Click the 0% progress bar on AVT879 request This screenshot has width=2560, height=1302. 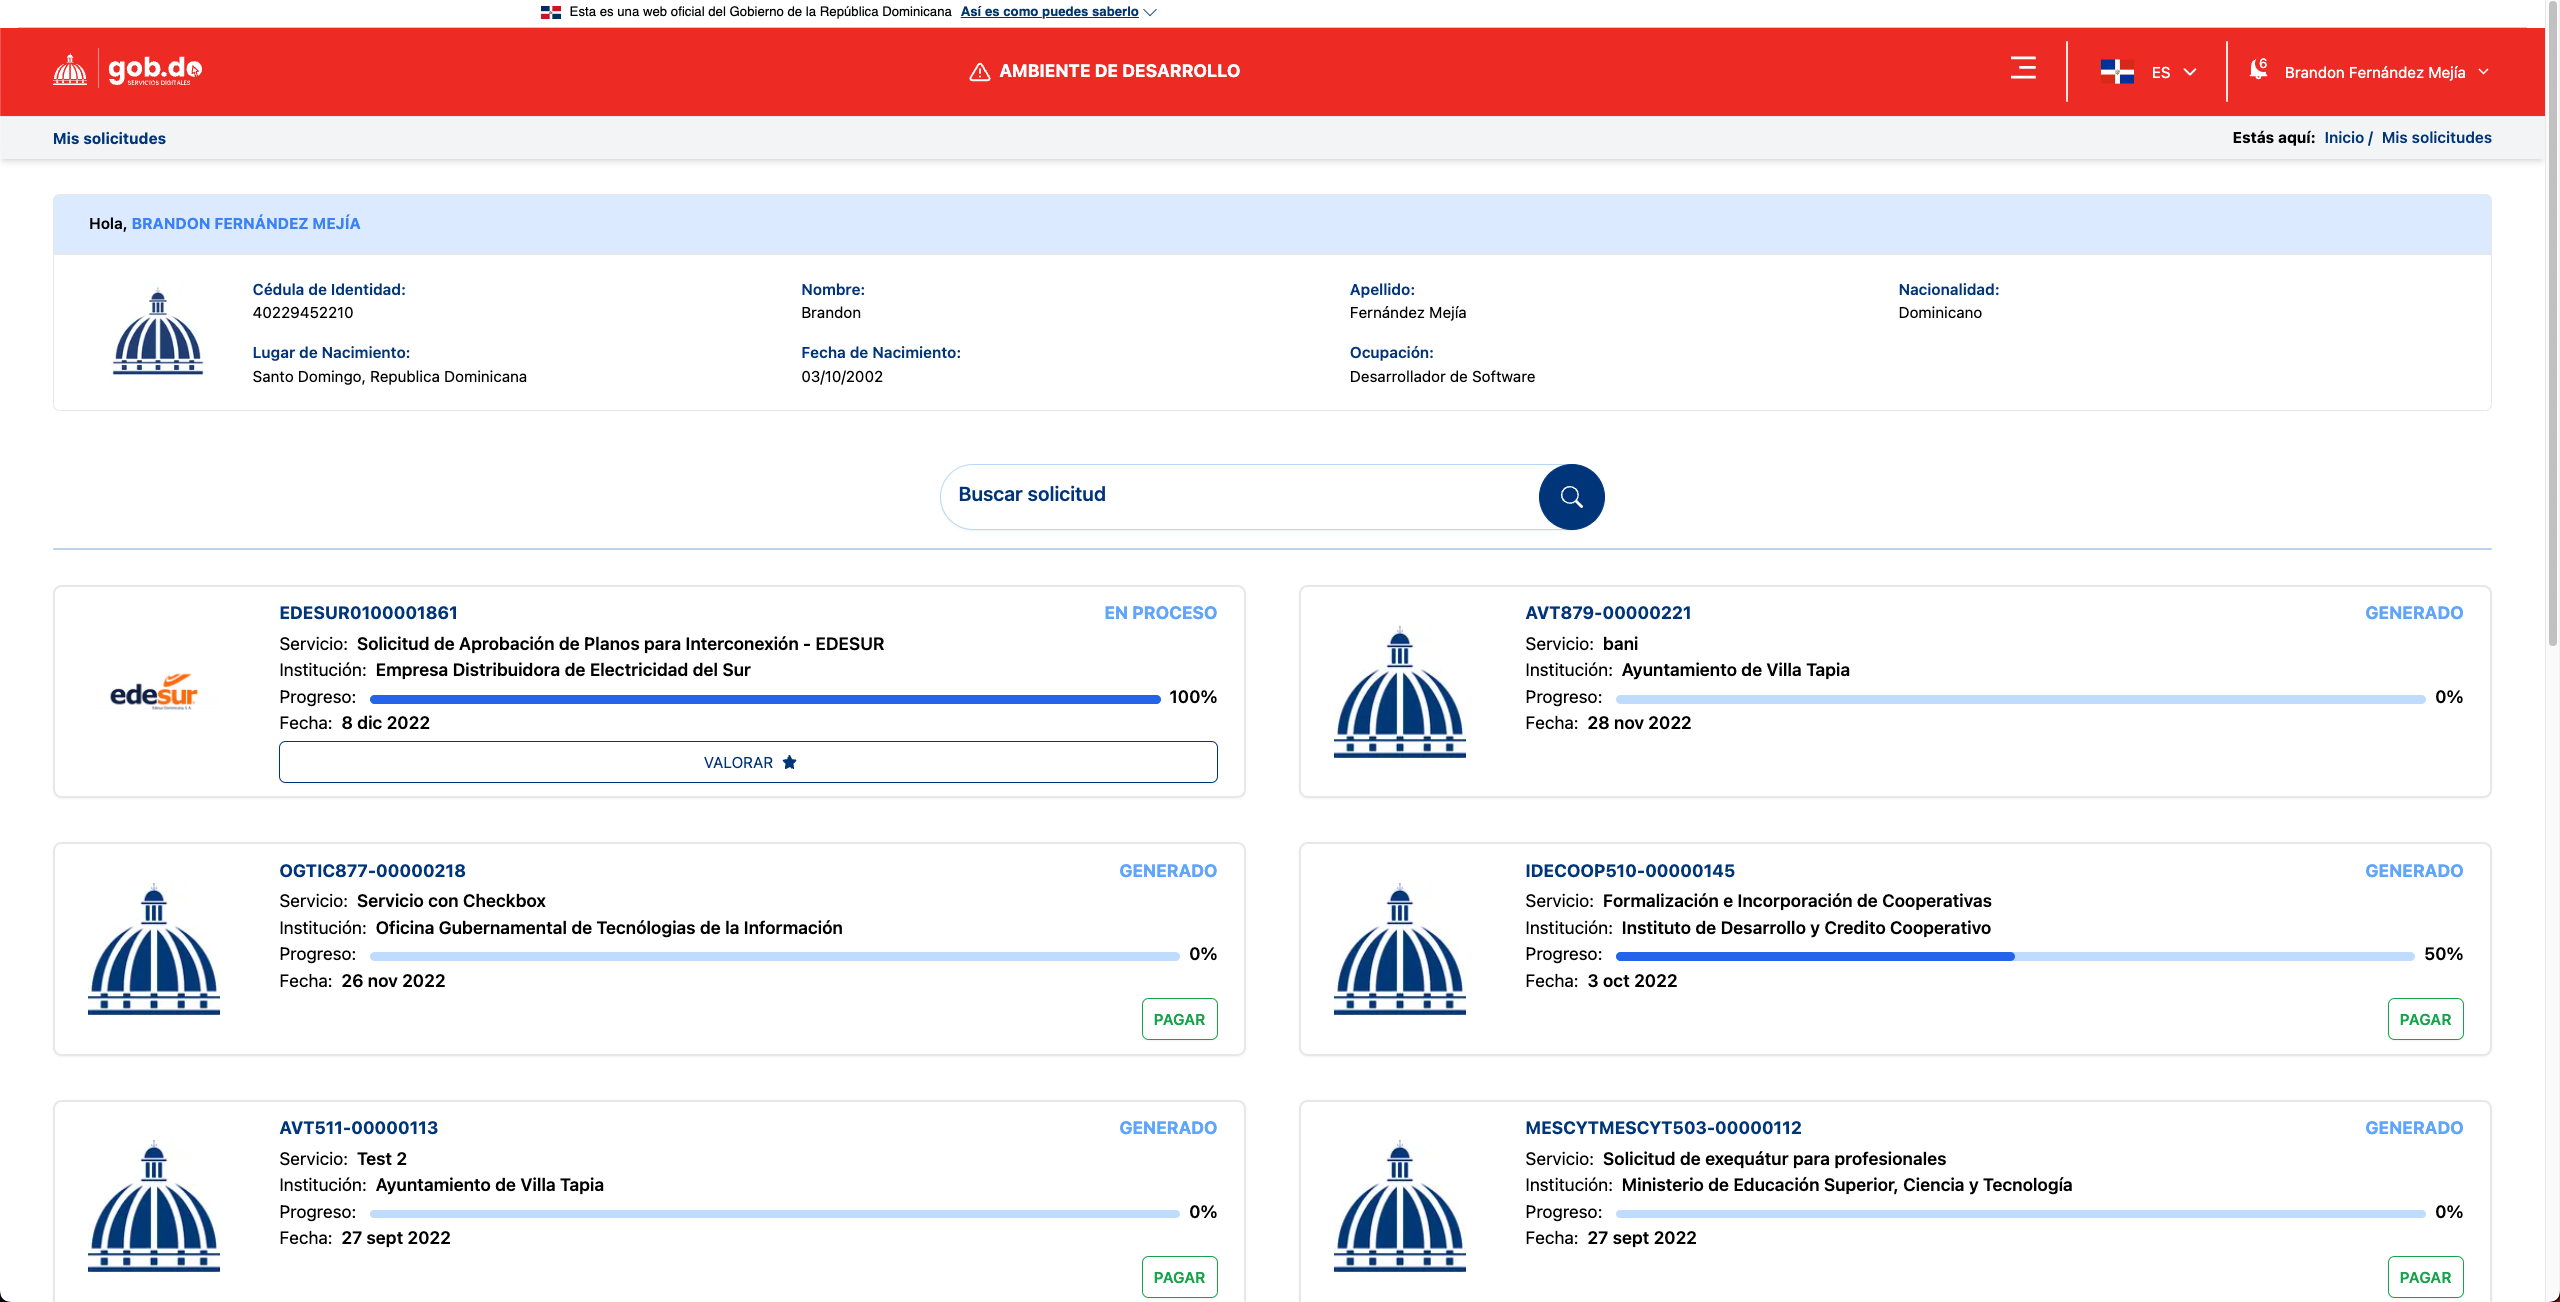click(x=2020, y=699)
